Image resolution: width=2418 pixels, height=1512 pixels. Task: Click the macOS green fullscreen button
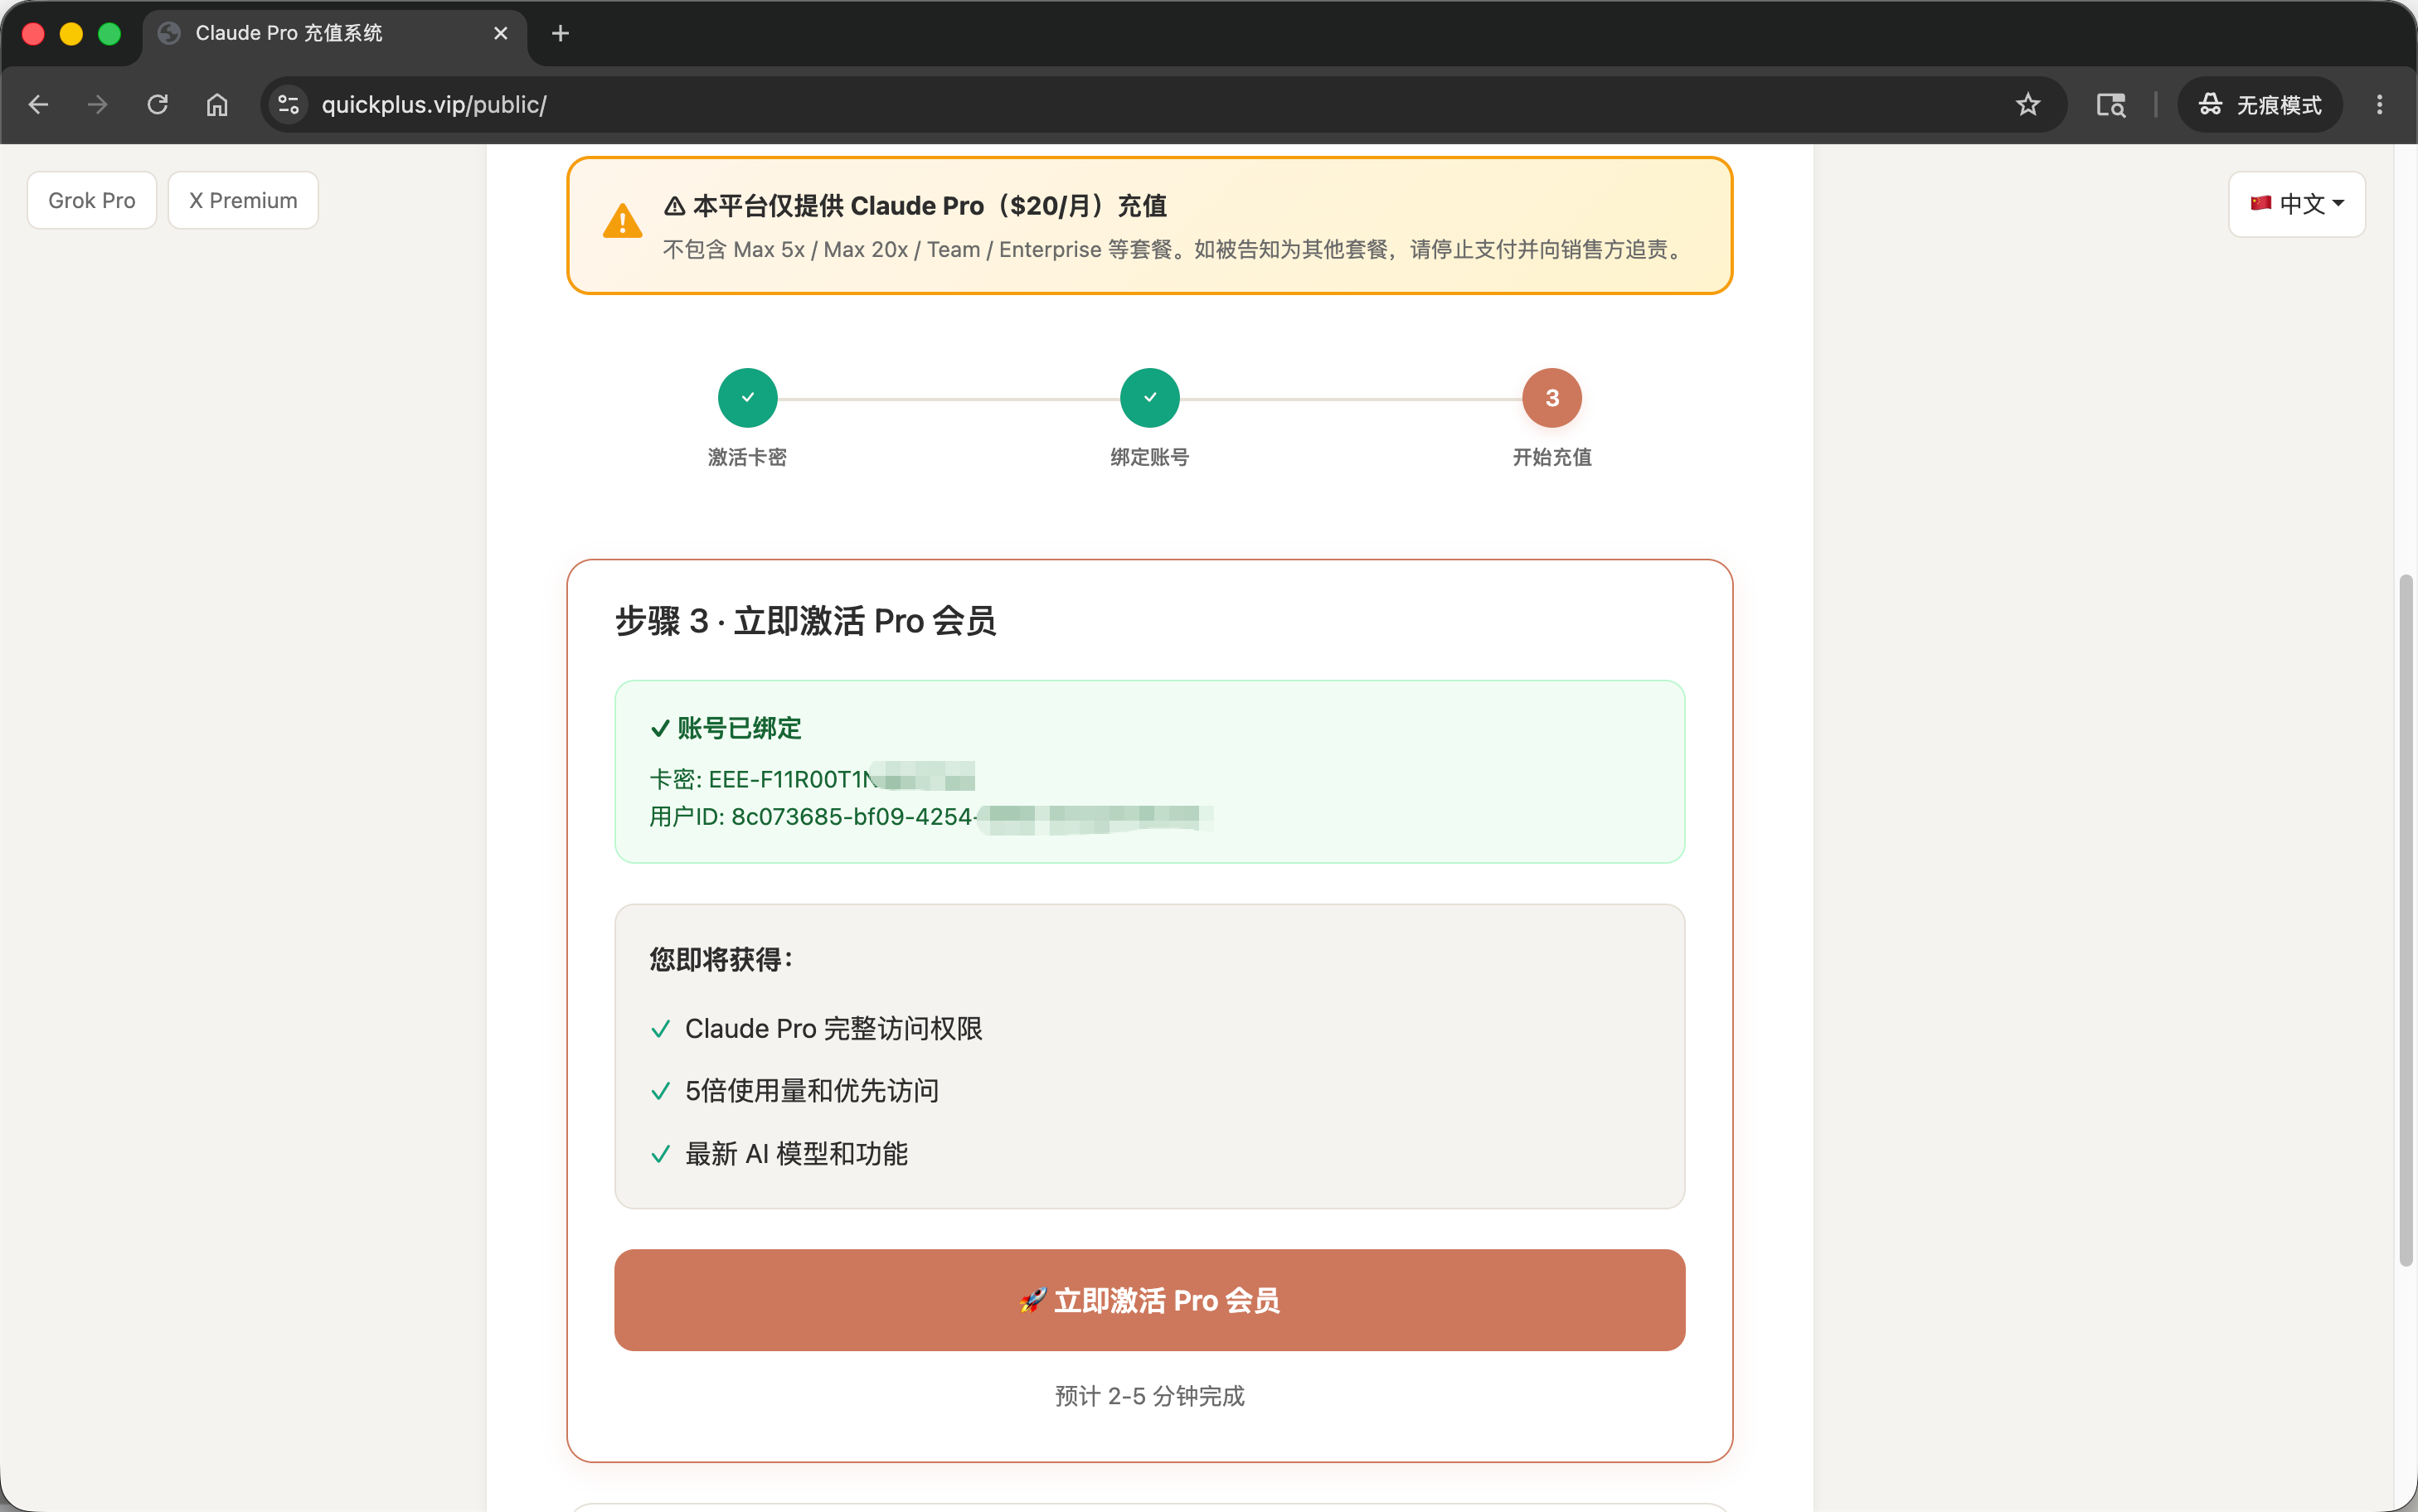(x=109, y=33)
